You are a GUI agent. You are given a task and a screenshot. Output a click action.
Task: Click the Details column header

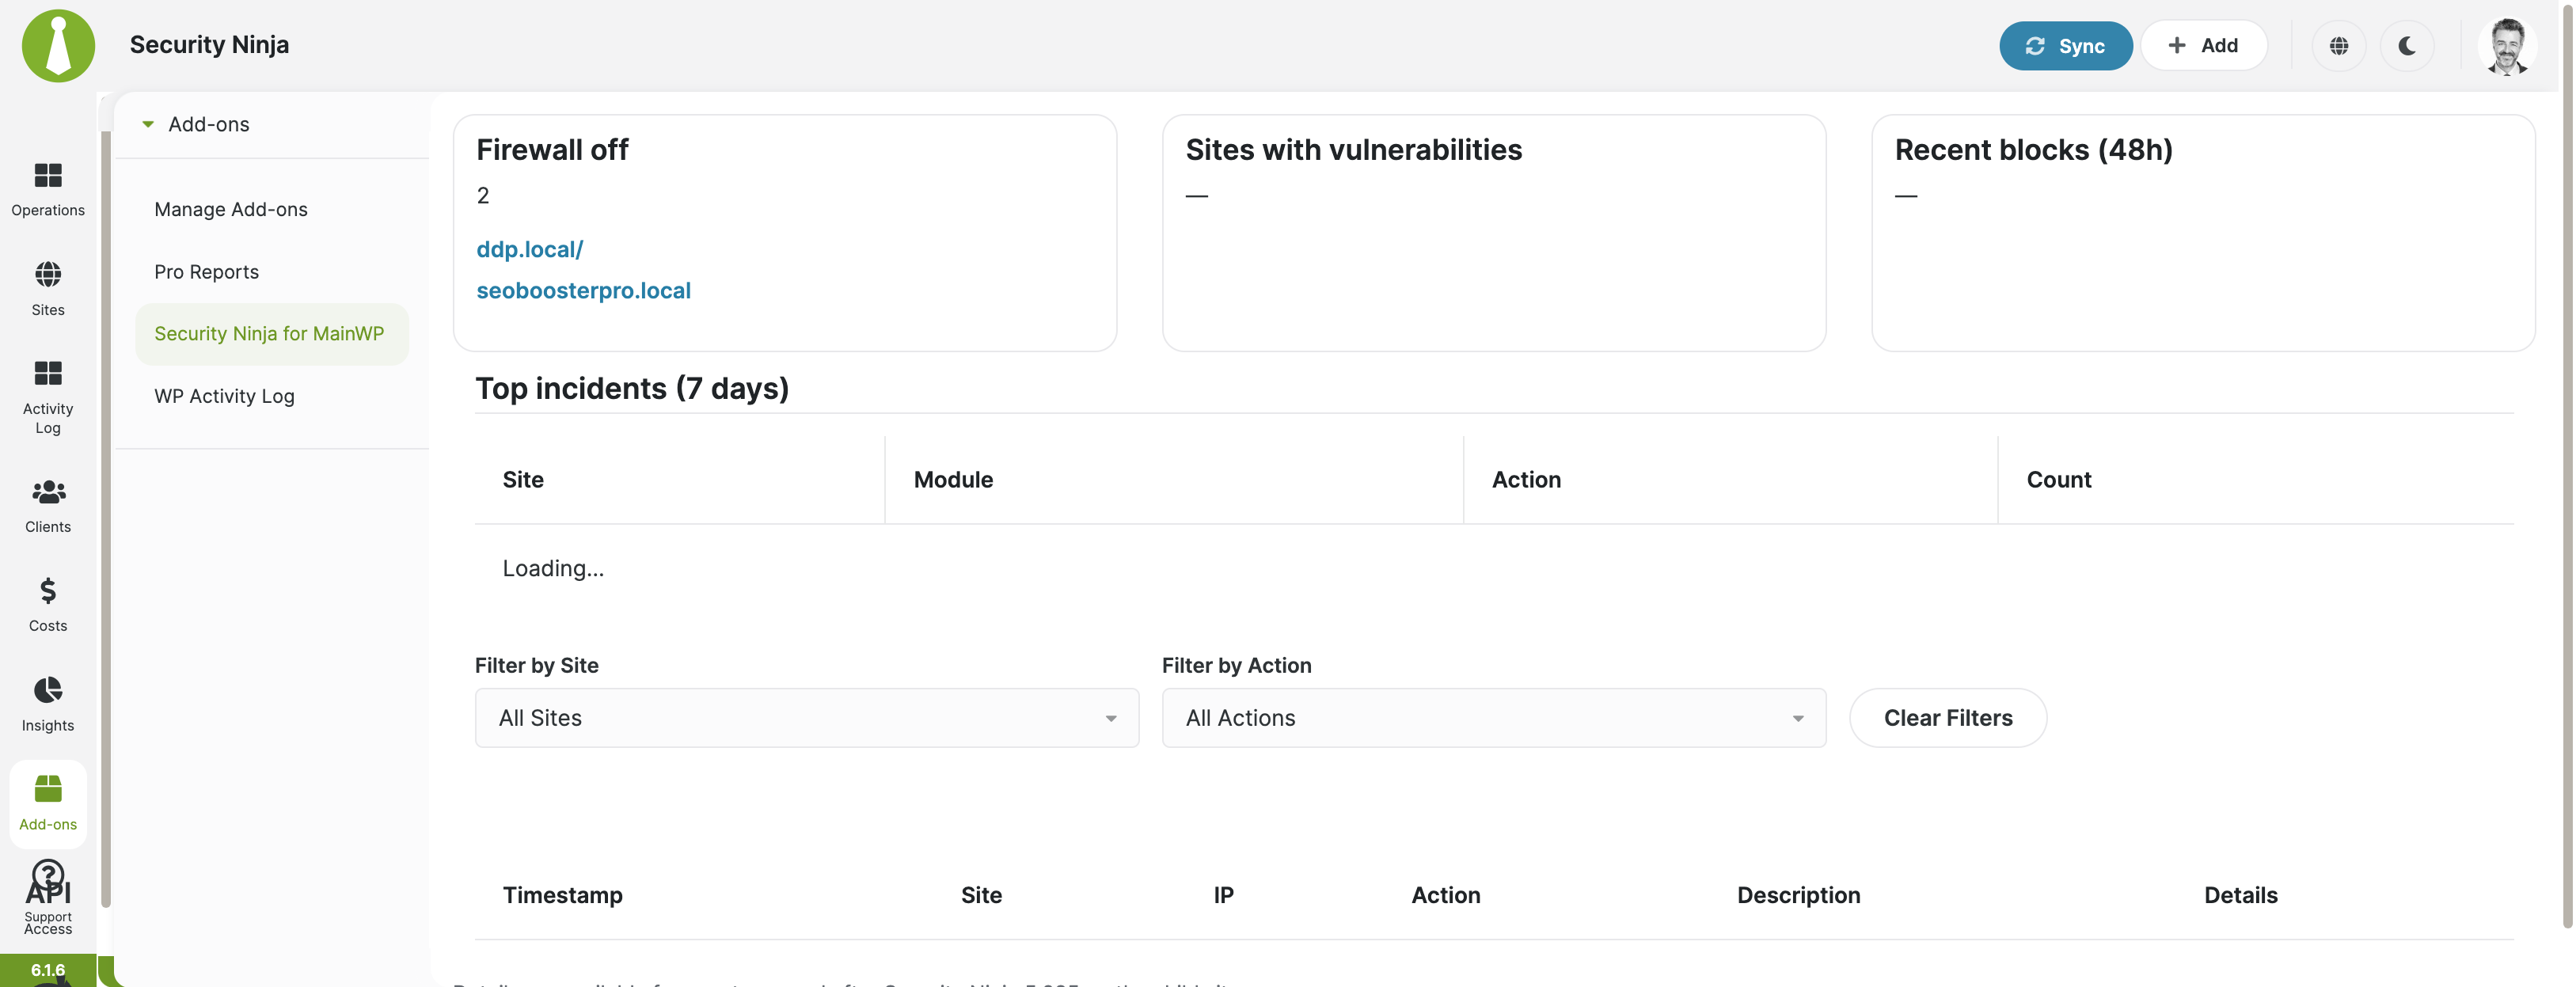2241,895
